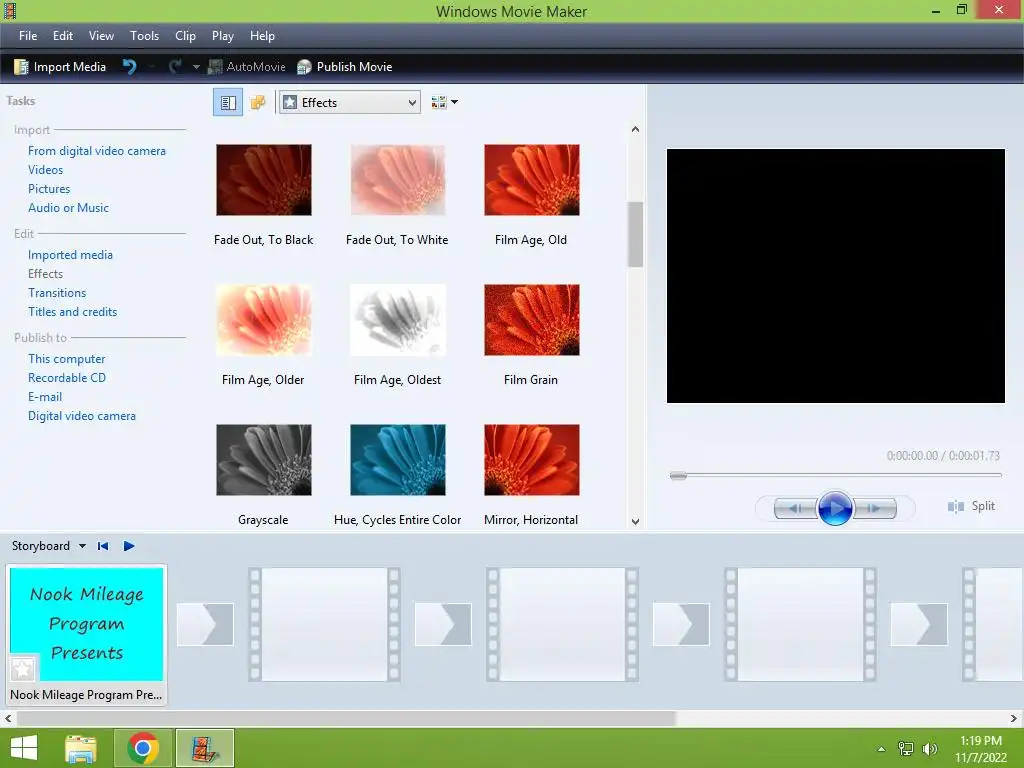This screenshot has height=768, width=1024.
Task: Click the AutoMovie toolbar button
Action: (247, 67)
